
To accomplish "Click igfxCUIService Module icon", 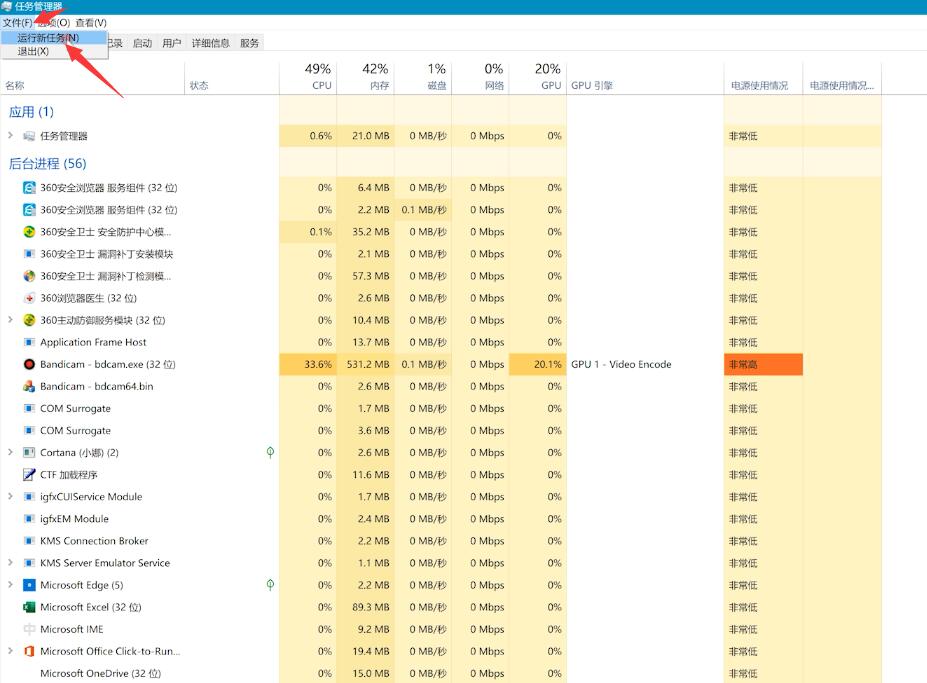I will (29, 497).
